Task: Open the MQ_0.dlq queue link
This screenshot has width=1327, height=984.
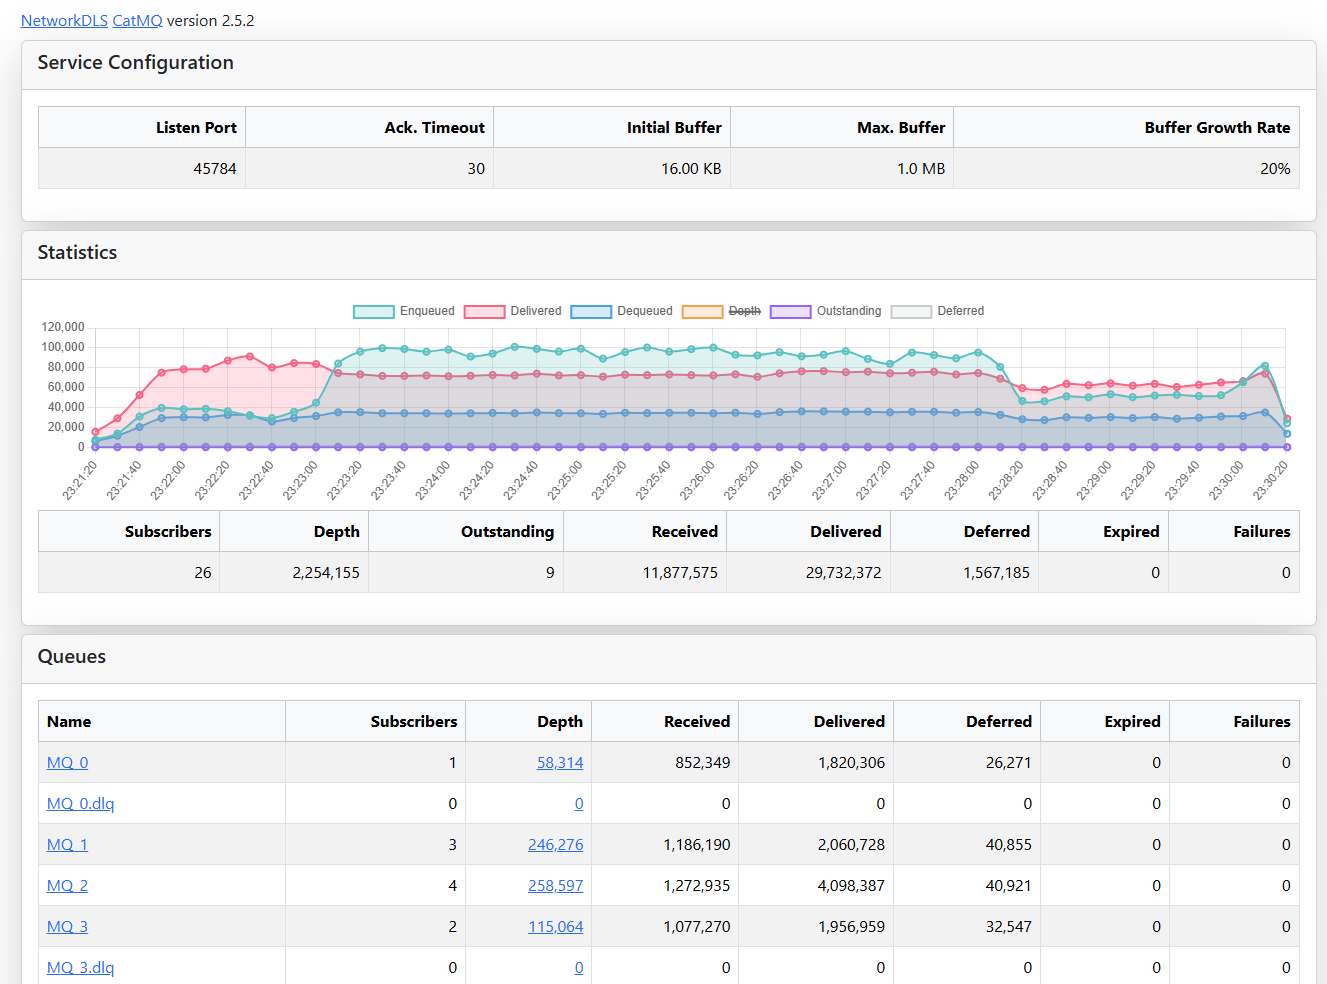Action: [80, 804]
